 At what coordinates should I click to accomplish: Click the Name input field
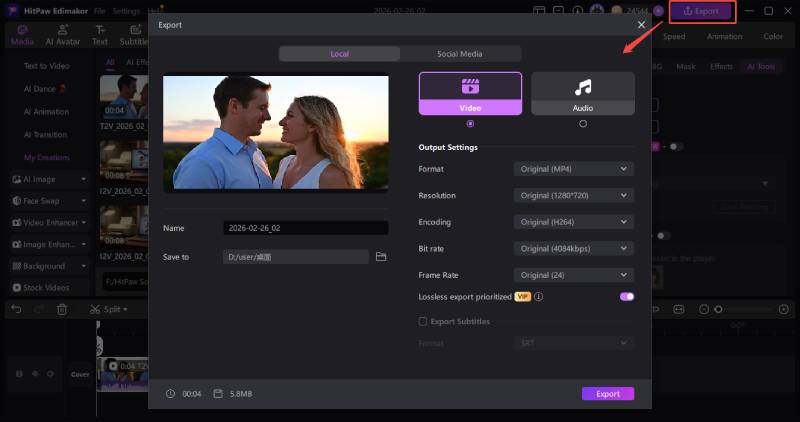pos(305,228)
